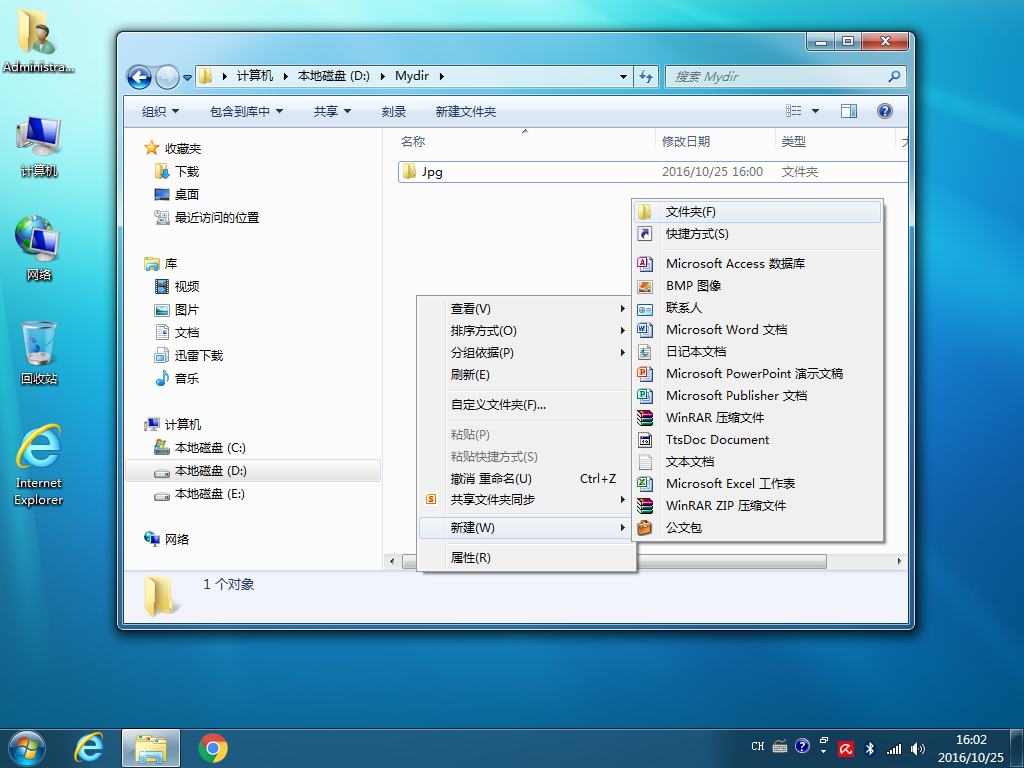Click the Back navigation arrow button

pyautogui.click(x=139, y=77)
